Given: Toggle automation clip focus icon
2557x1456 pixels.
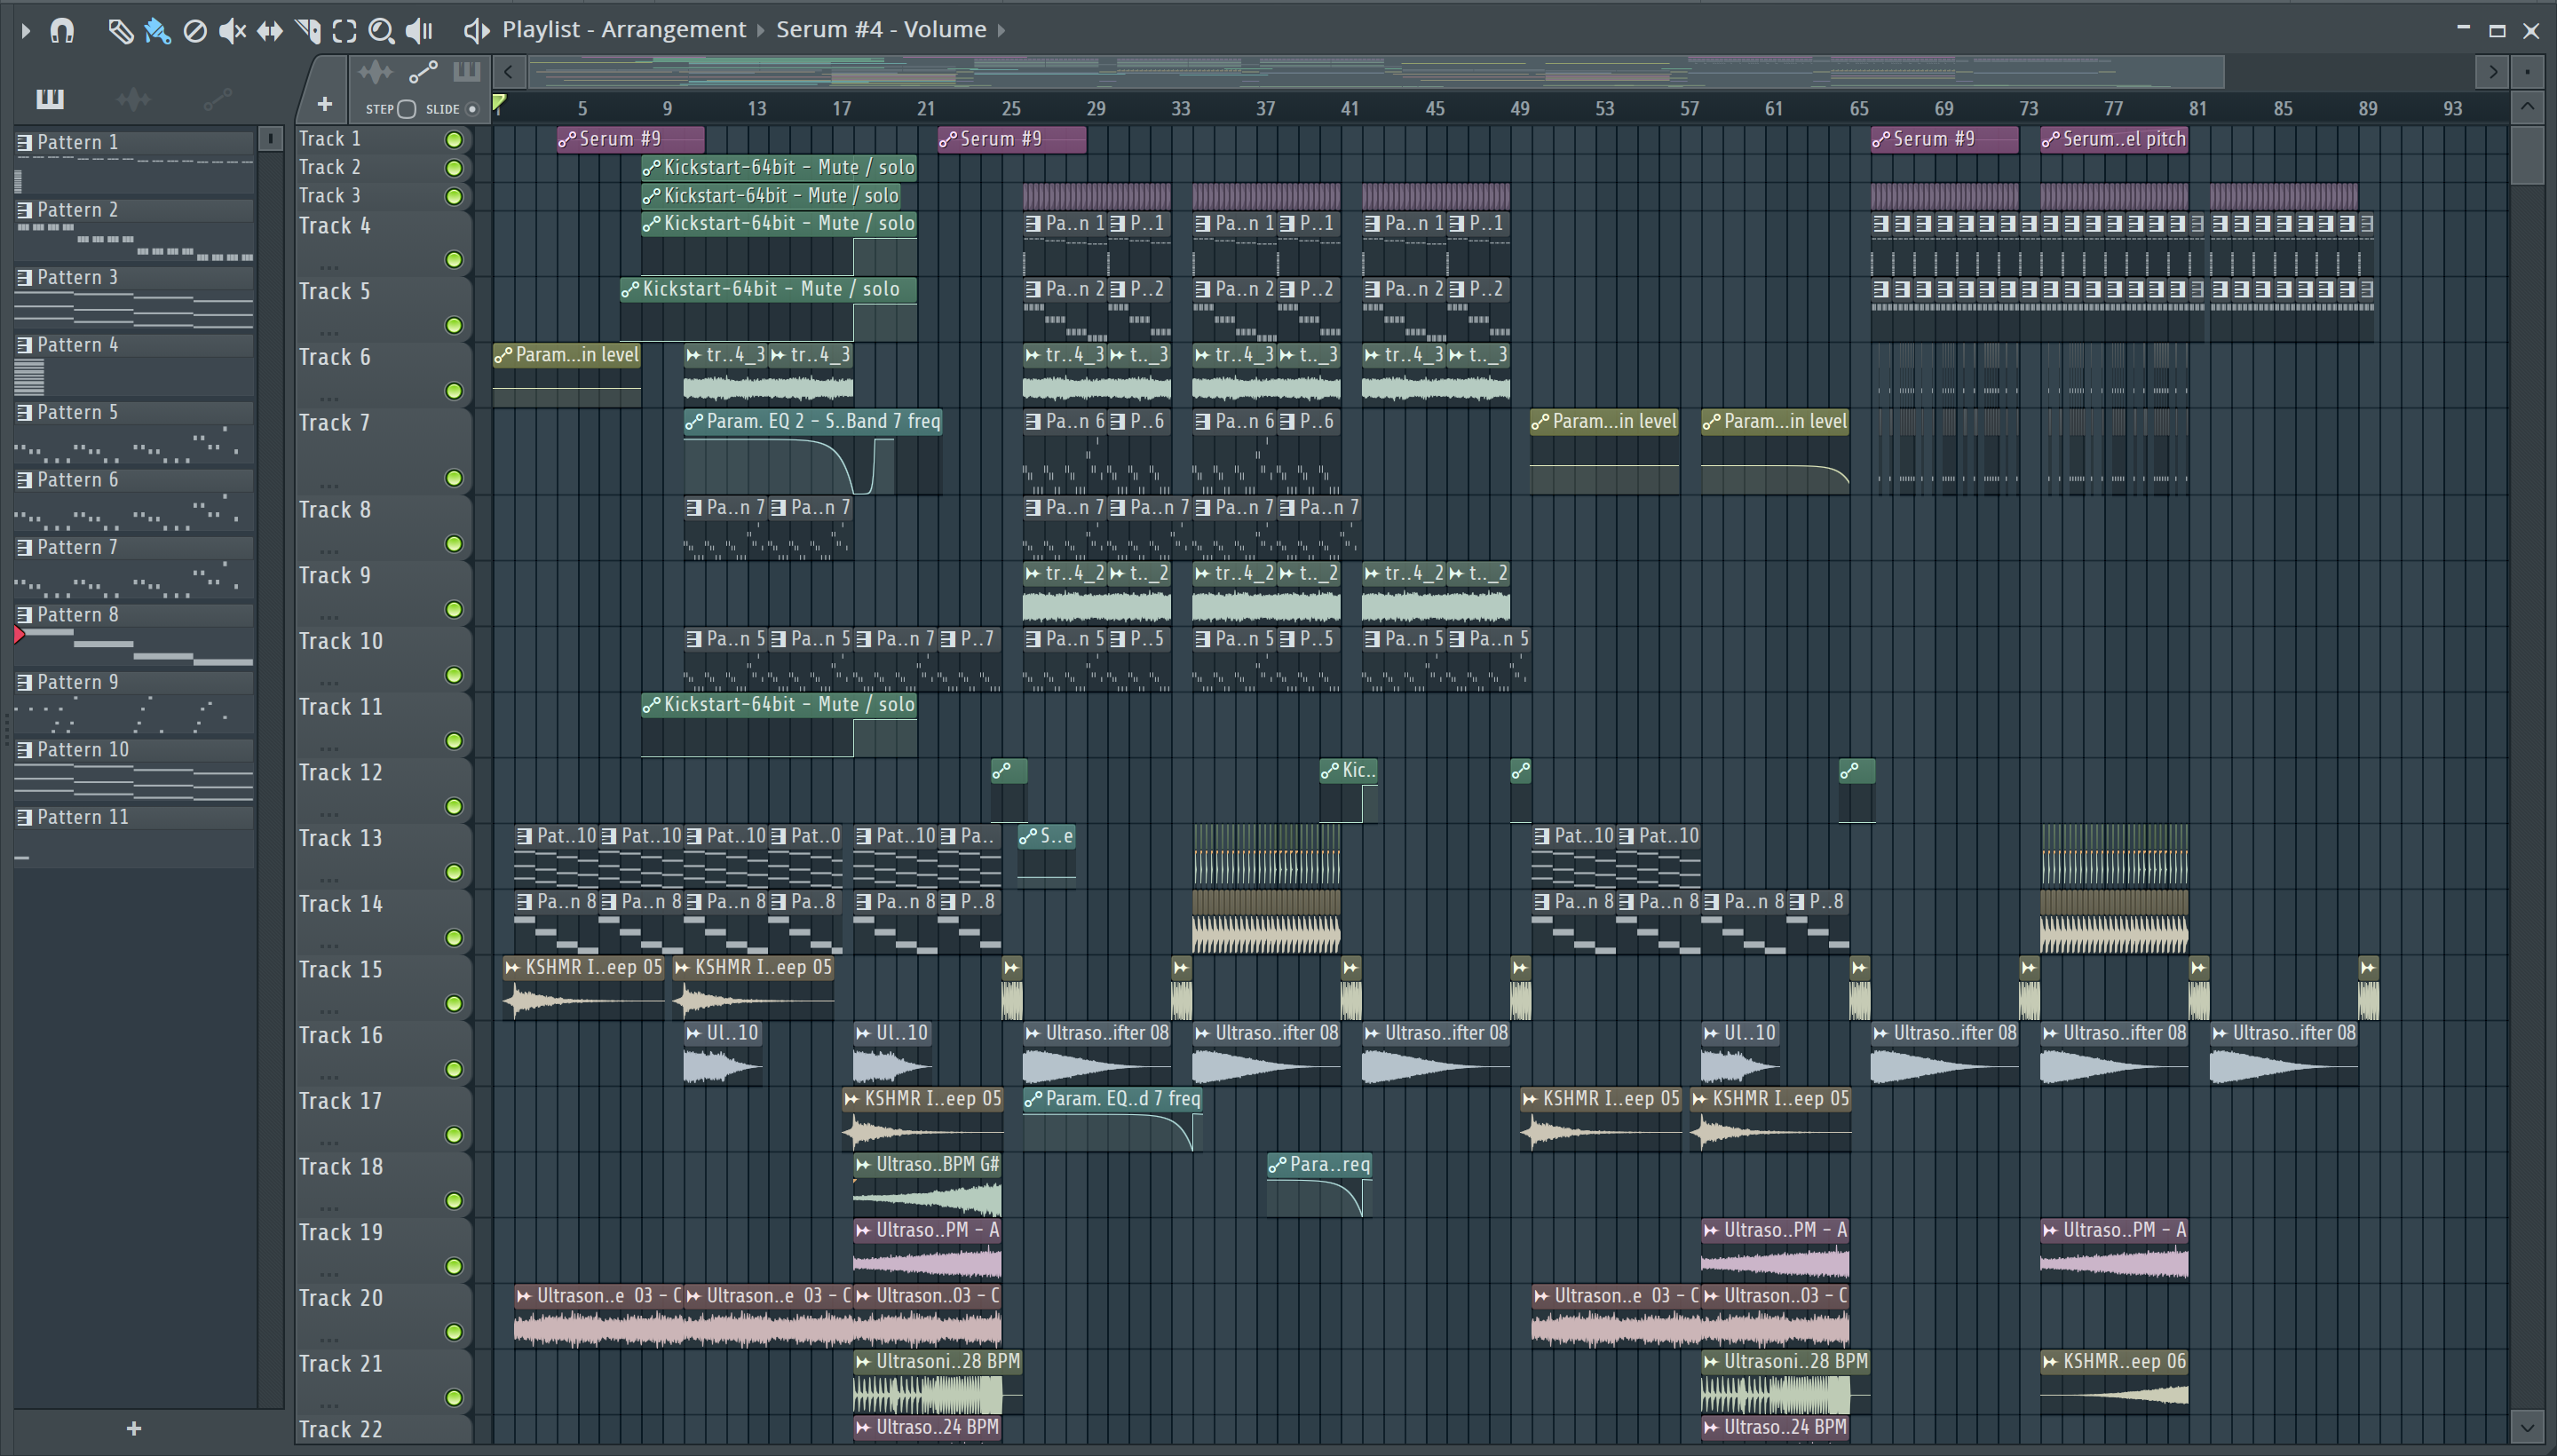Looking at the screenshot, I should [423, 72].
